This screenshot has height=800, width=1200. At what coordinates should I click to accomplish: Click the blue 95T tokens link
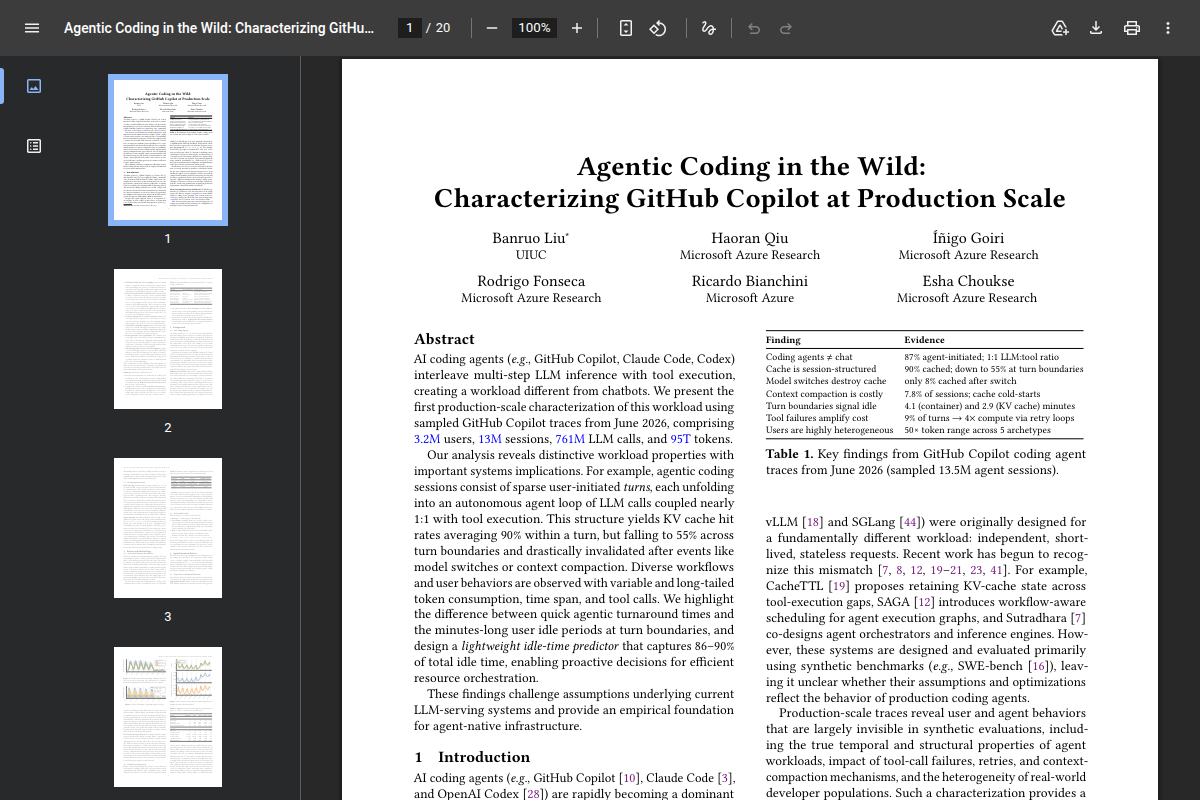point(680,439)
